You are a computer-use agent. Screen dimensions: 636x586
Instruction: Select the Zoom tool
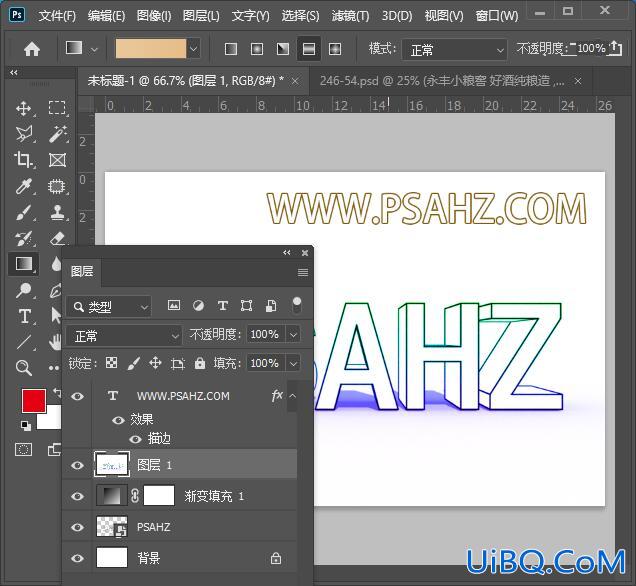[x=24, y=368]
